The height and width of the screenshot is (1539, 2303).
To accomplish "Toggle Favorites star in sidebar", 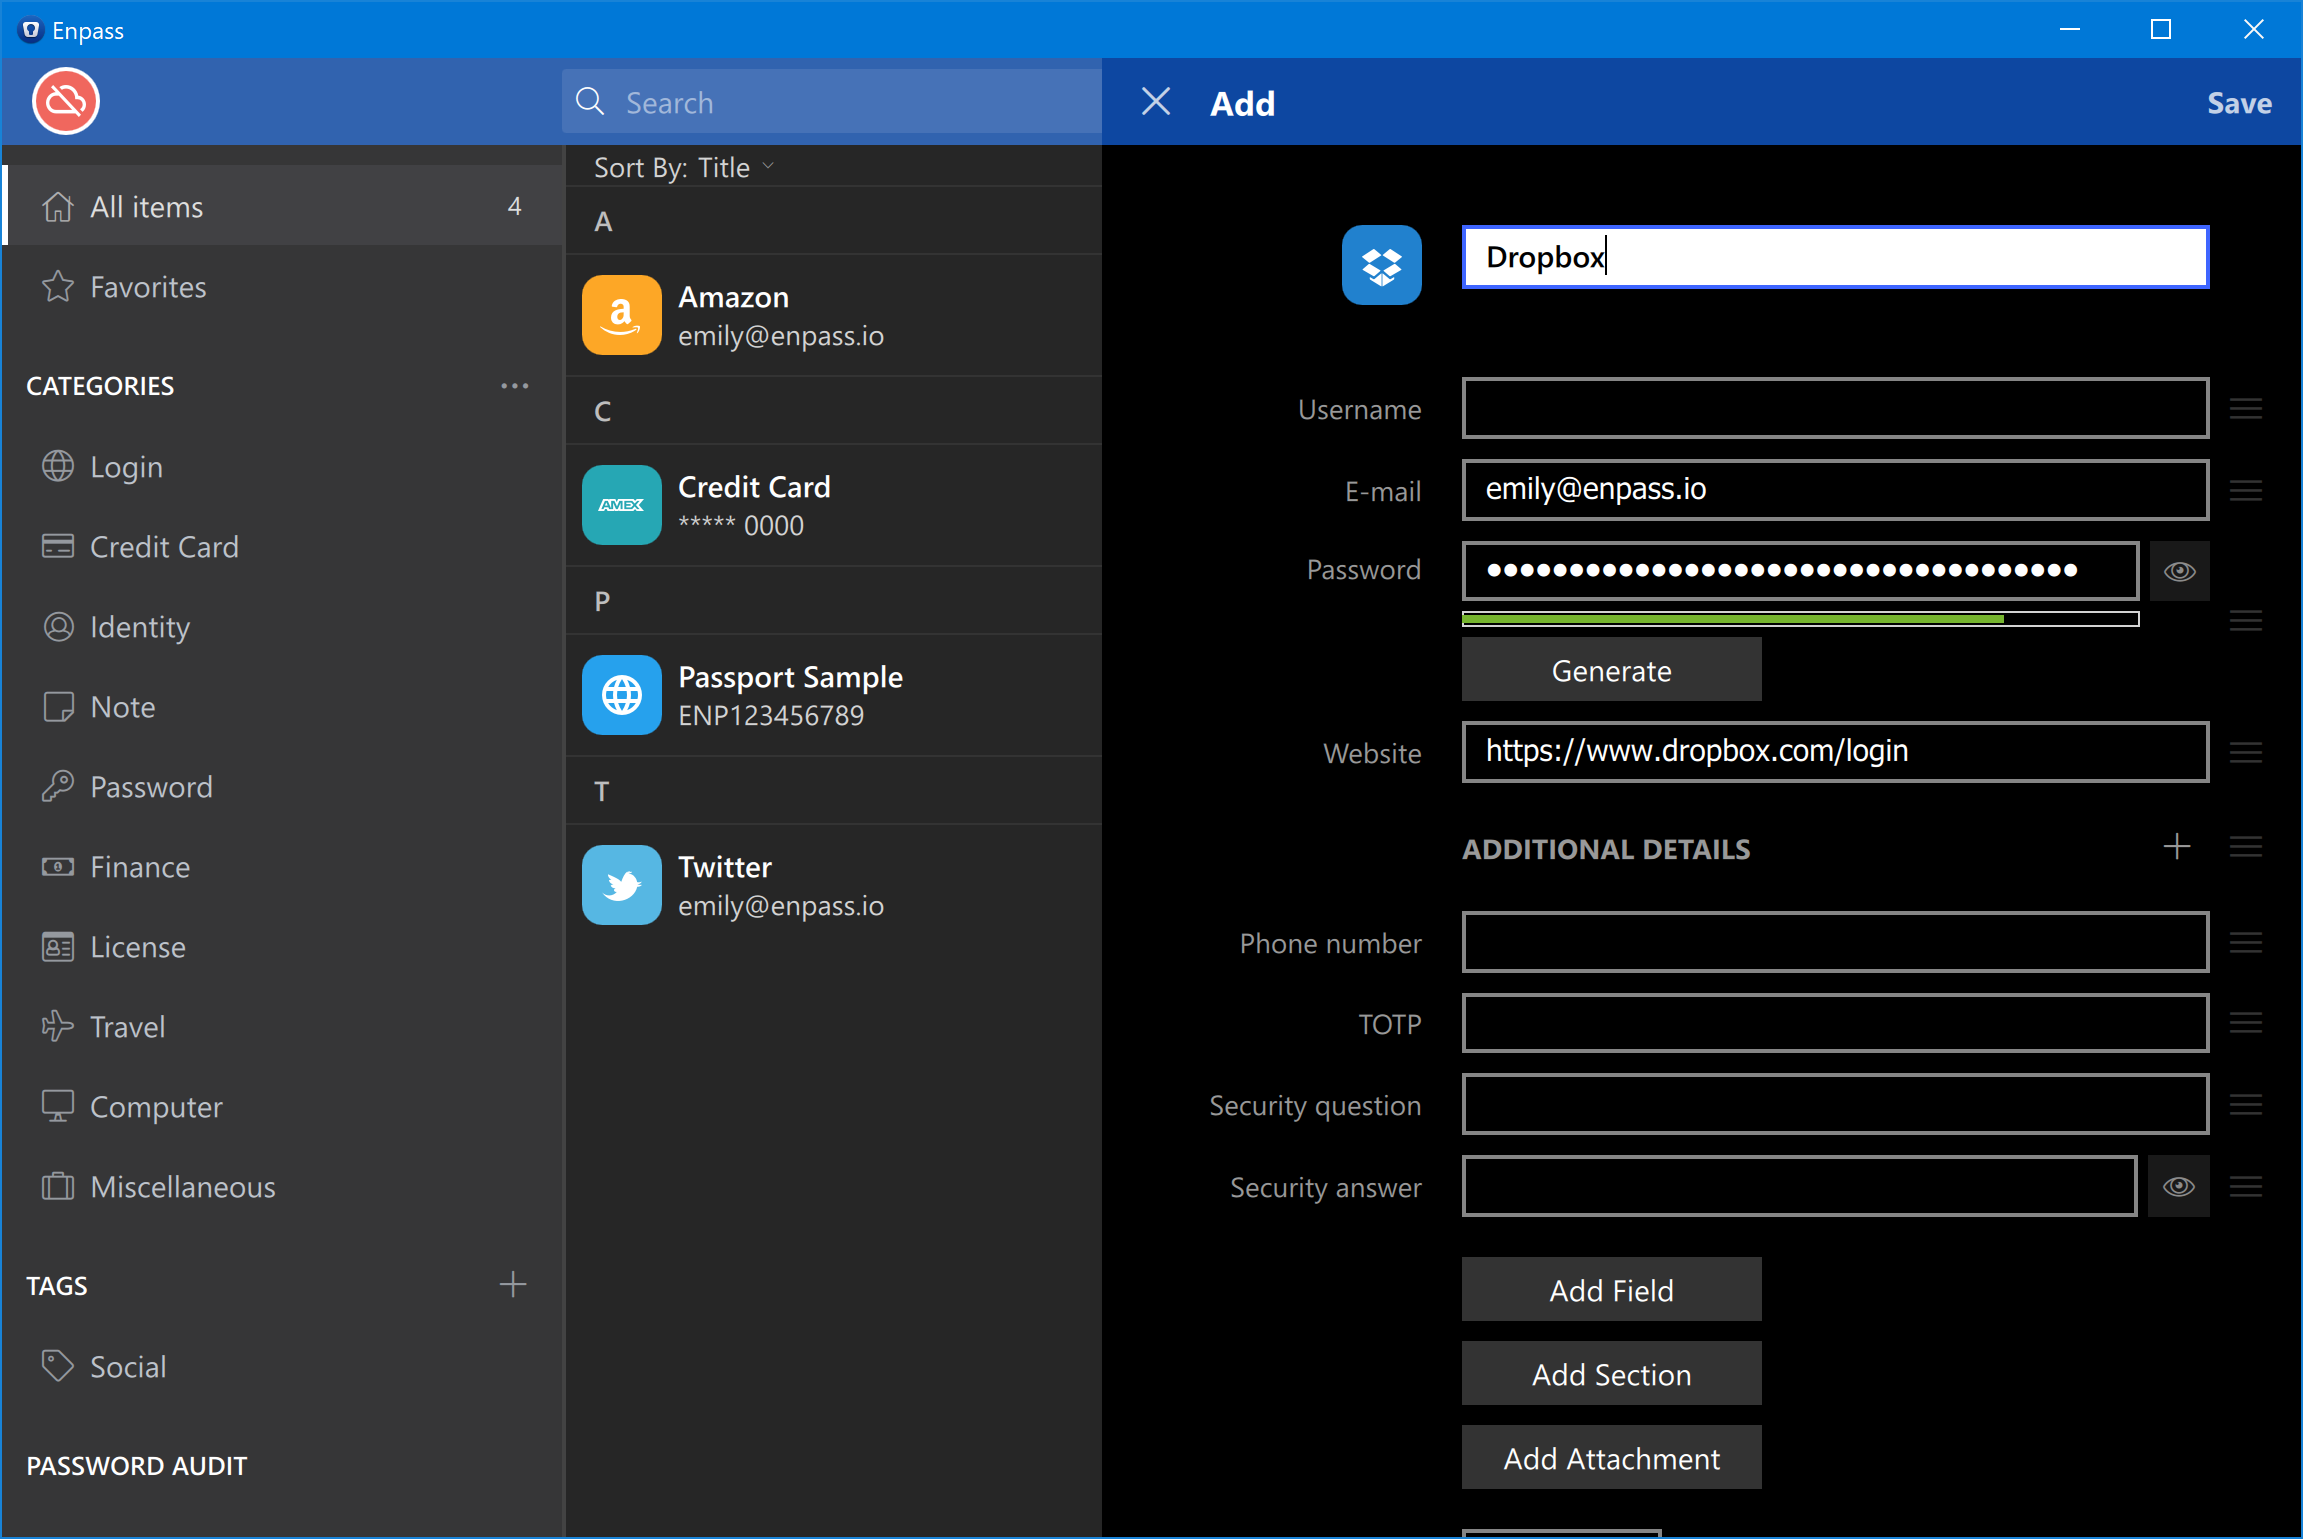I will click(58, 287).
